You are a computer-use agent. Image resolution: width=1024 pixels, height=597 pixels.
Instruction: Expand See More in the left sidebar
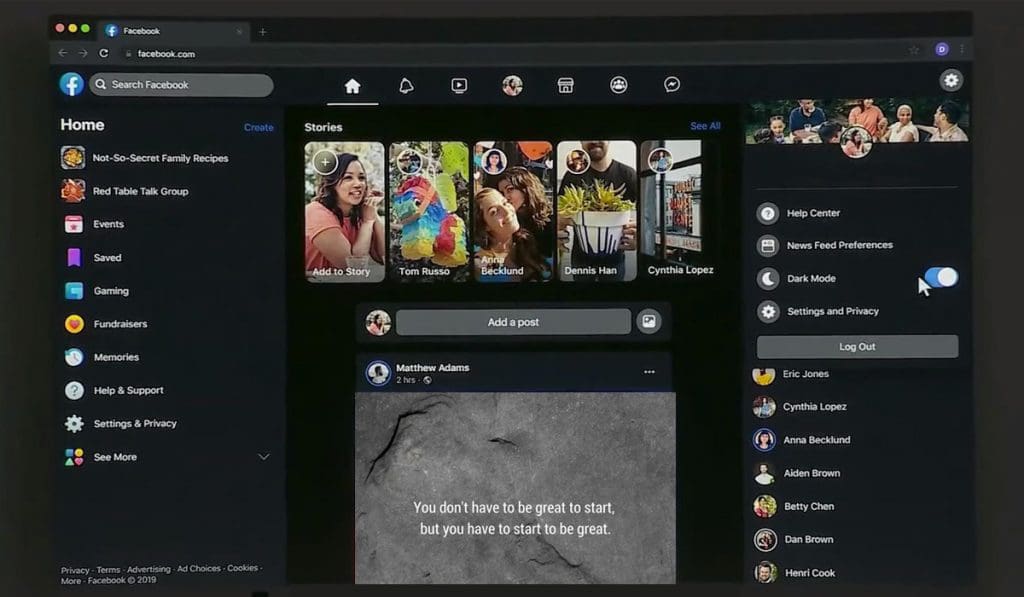[115, 457]
